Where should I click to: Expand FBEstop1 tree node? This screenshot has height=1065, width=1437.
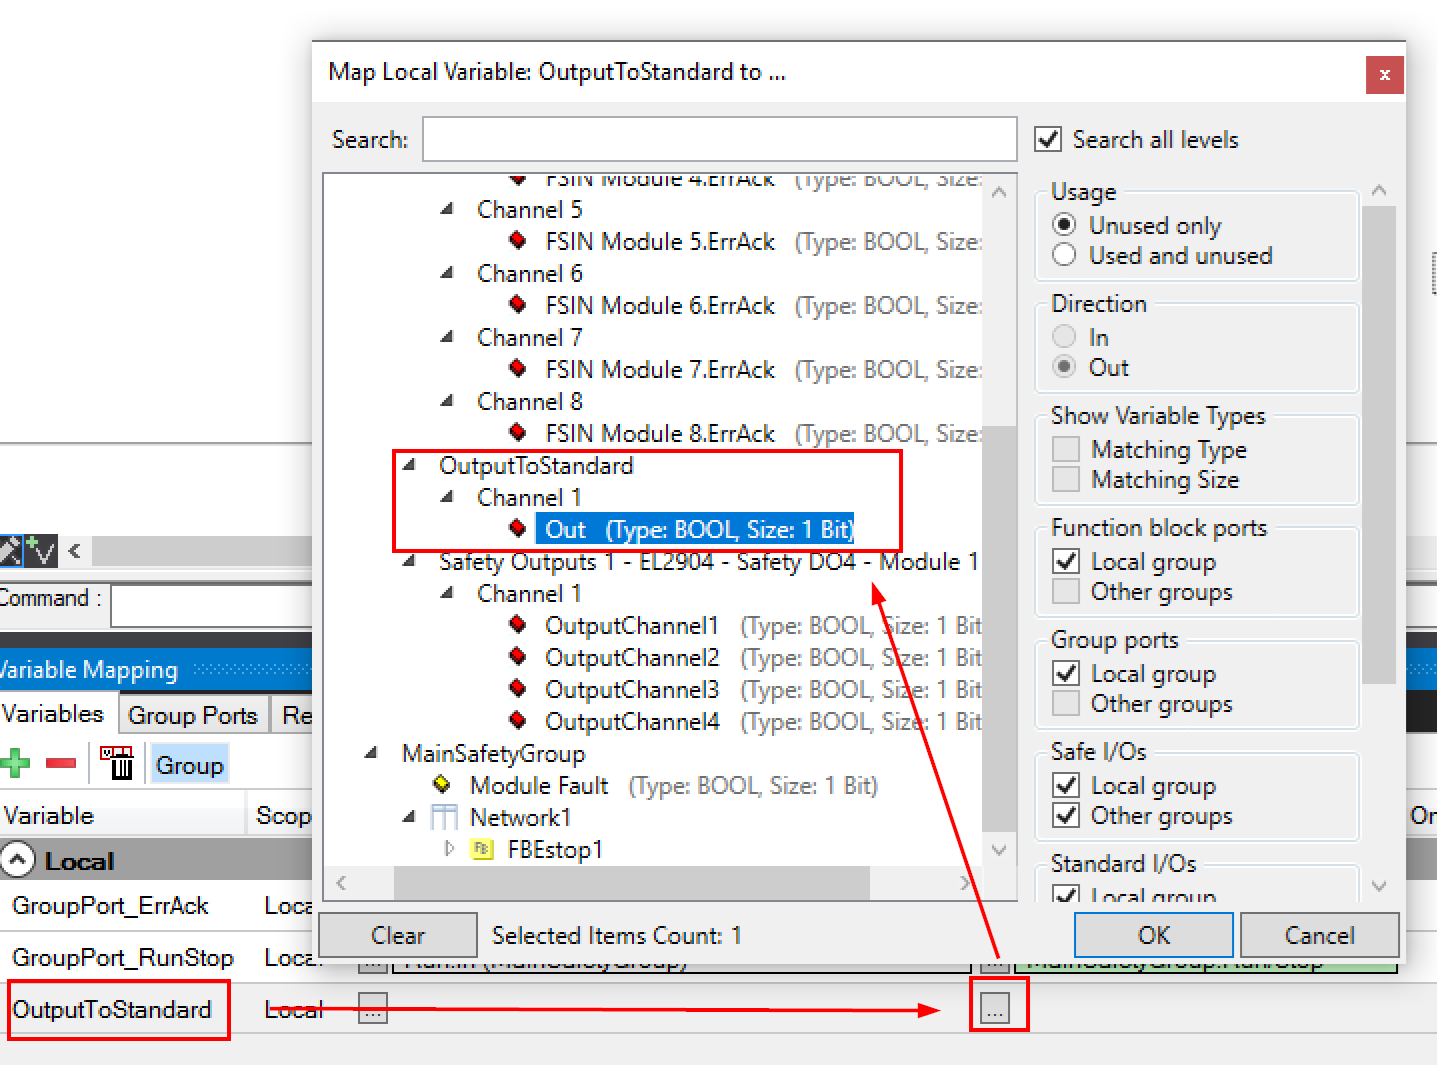449,849
